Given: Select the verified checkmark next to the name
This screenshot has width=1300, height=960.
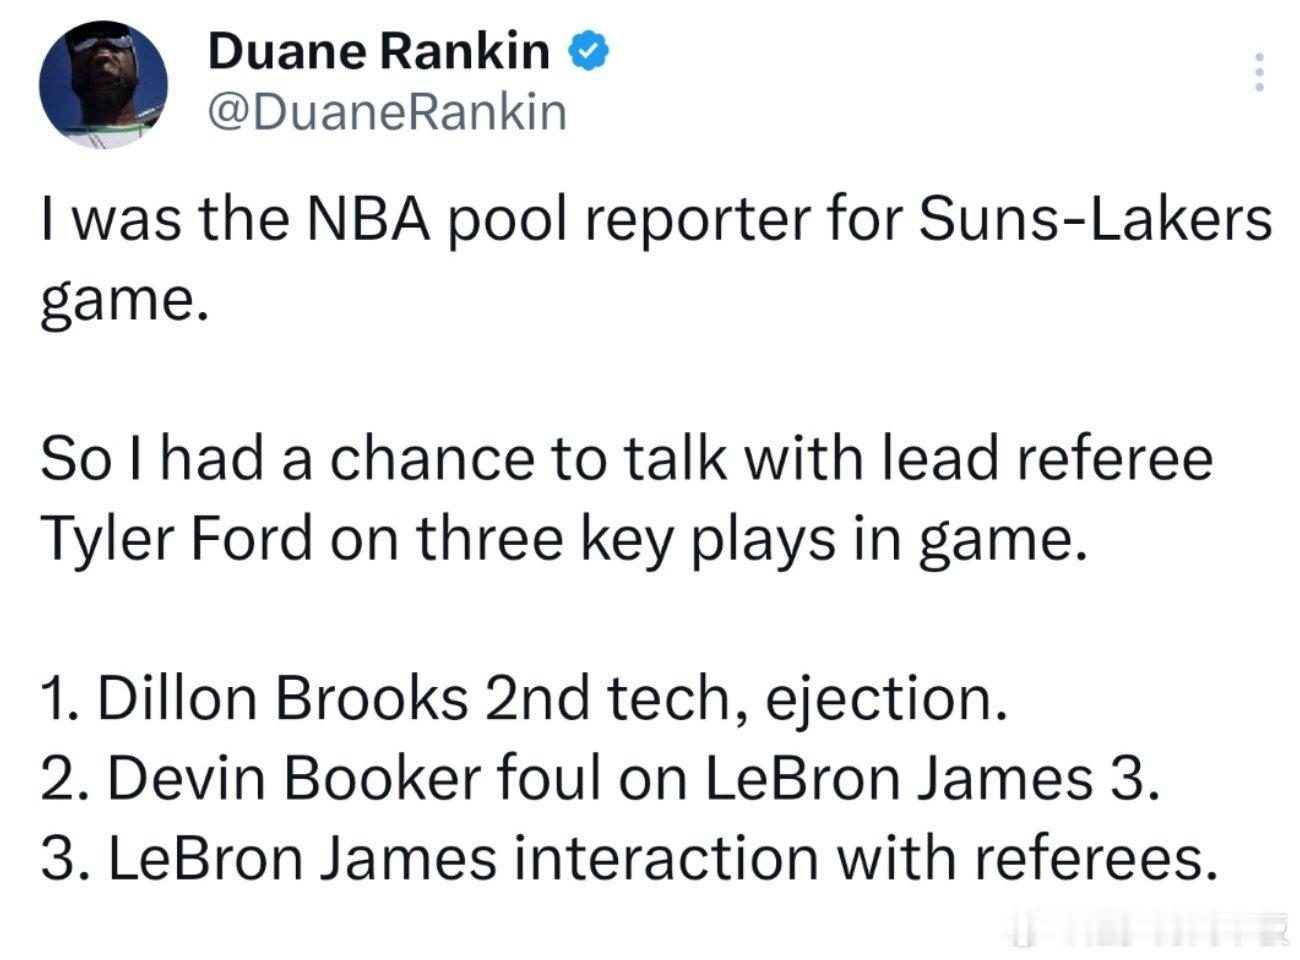Looking at the screenshot, I should click(587, 52).
